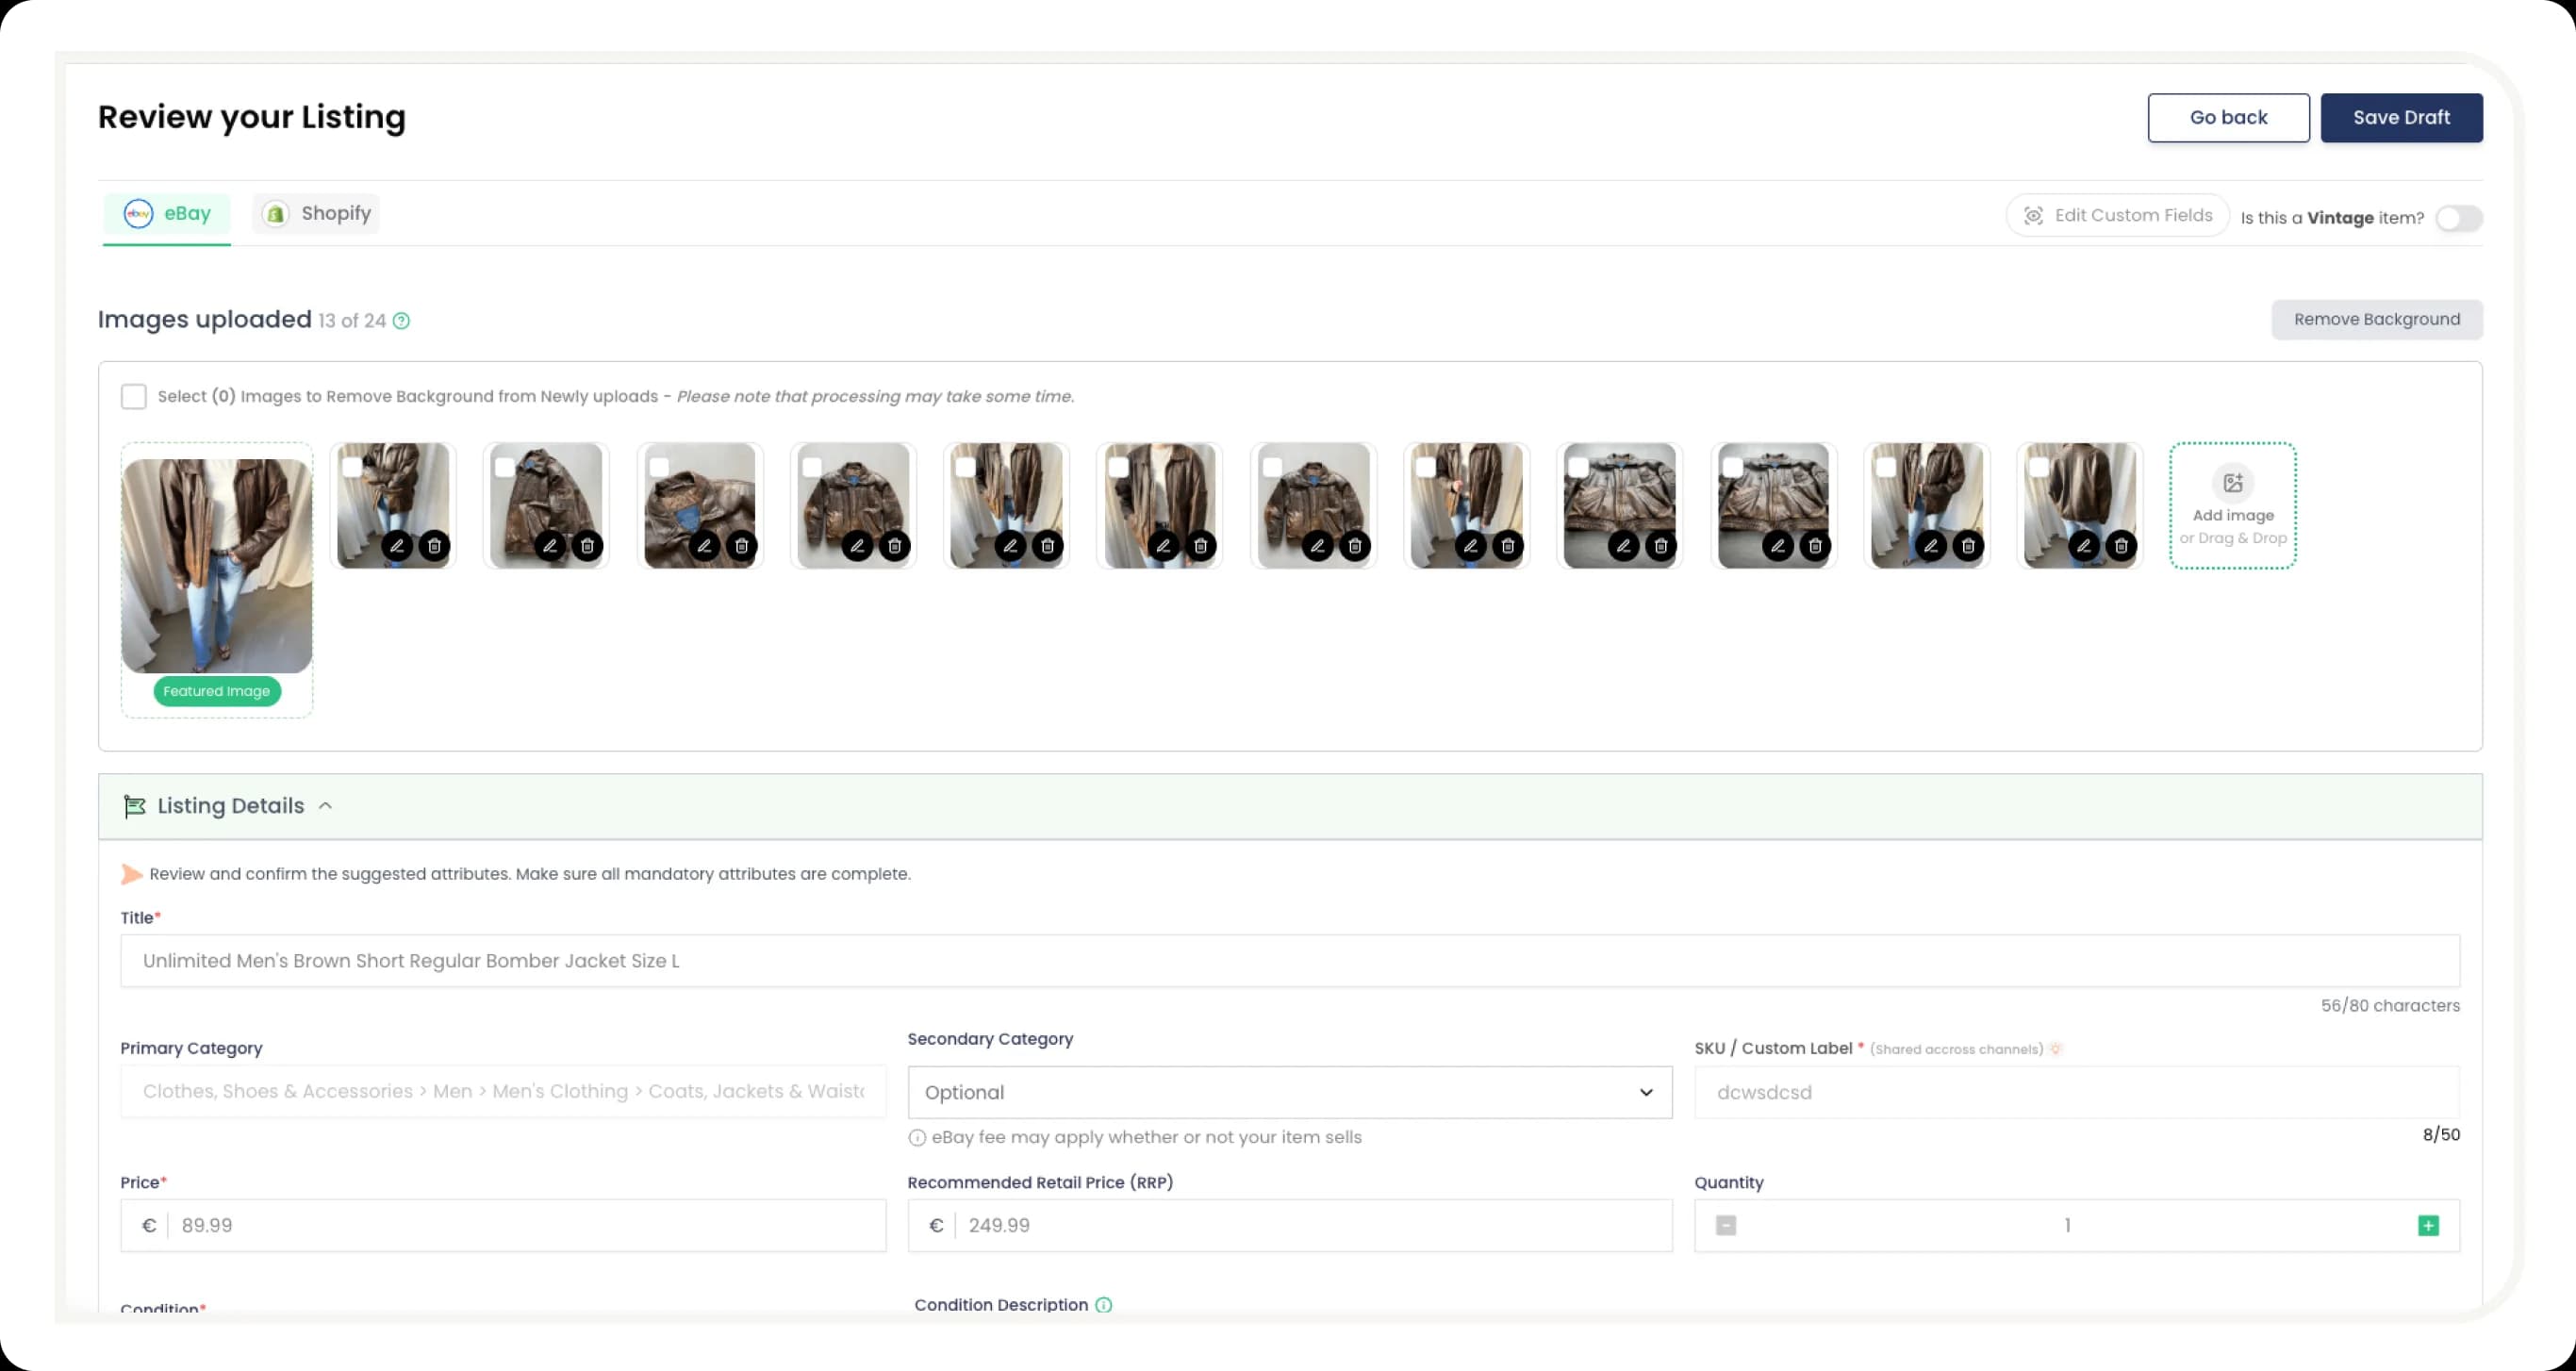Click trash icon on sixth small thumbnail
2576x1371 pixels.
click(x=1200, y=546)
